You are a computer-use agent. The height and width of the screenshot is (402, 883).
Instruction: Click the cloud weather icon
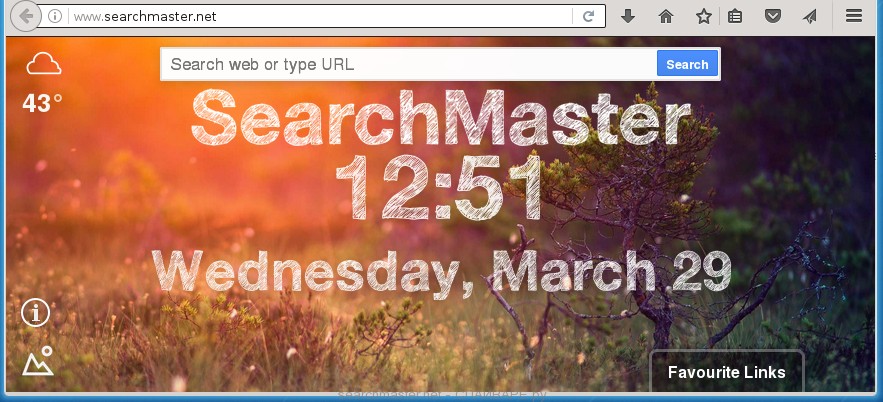click(43, 66)
